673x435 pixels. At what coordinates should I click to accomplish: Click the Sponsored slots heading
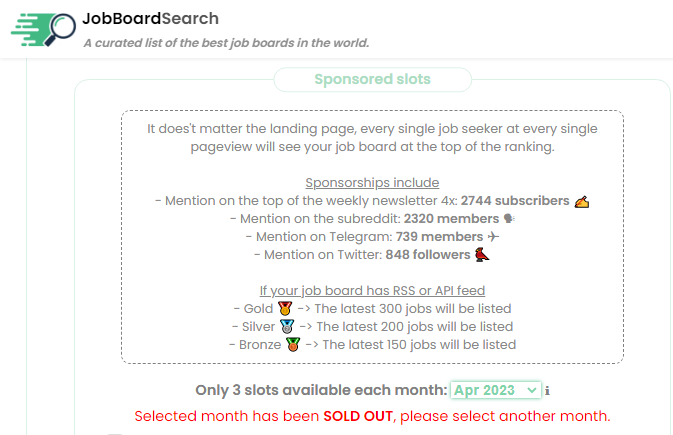pos(372,80)
